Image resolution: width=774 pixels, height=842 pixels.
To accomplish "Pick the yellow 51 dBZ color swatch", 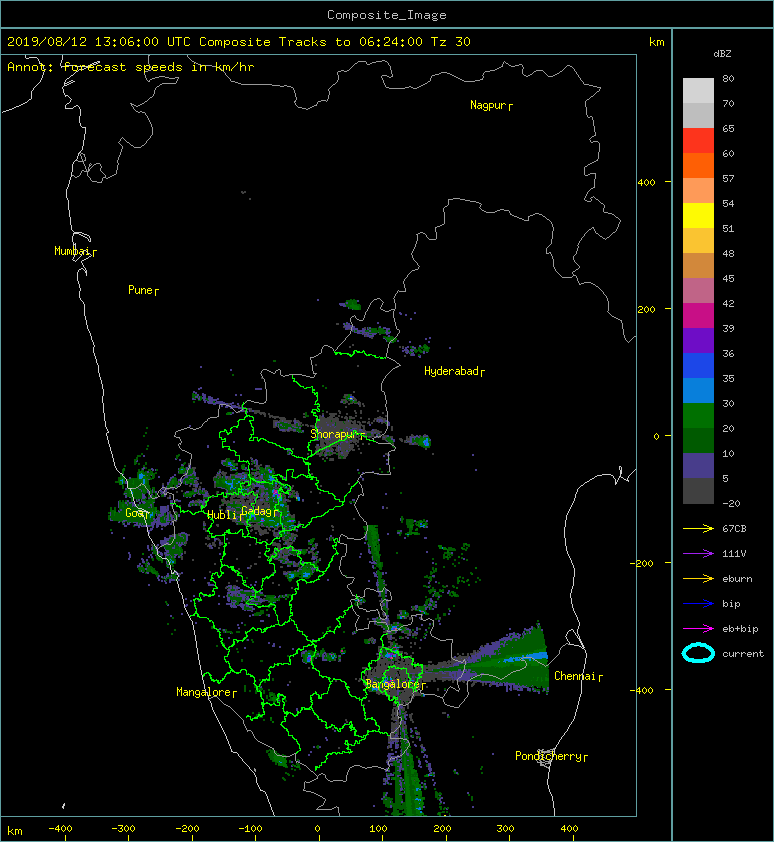I will [x=698, y=216].
